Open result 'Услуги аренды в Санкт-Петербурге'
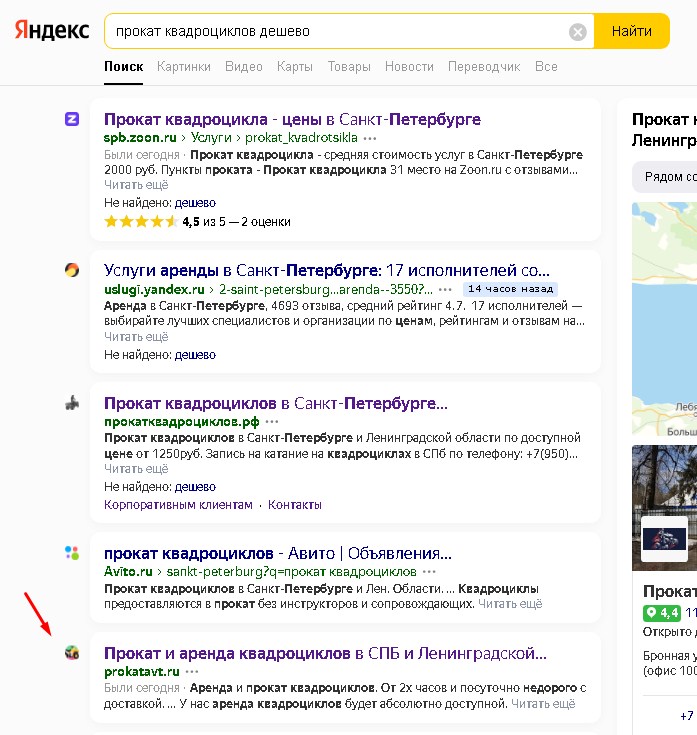 pyautogui.click(x=327, y=270)
